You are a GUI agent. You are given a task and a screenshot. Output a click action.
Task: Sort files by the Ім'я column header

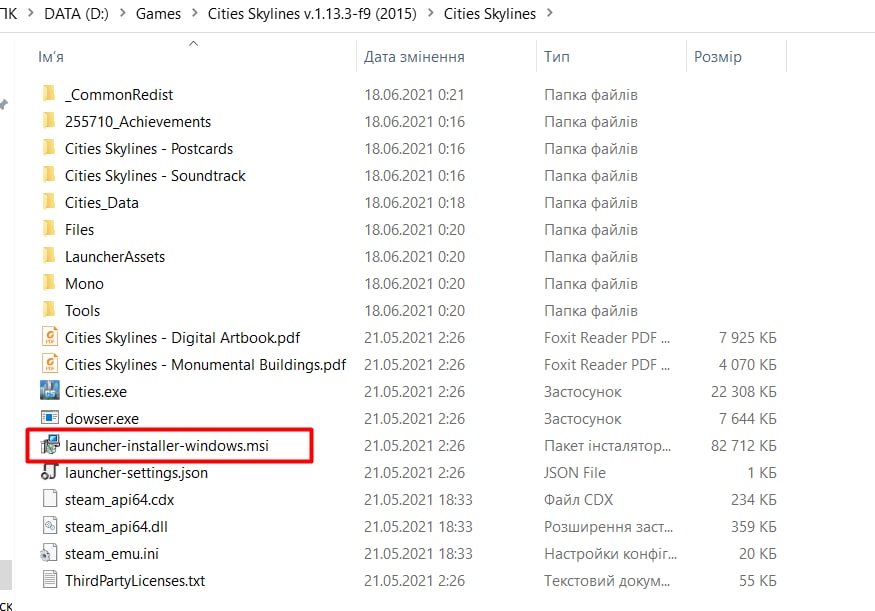click(x=51, y=57)
